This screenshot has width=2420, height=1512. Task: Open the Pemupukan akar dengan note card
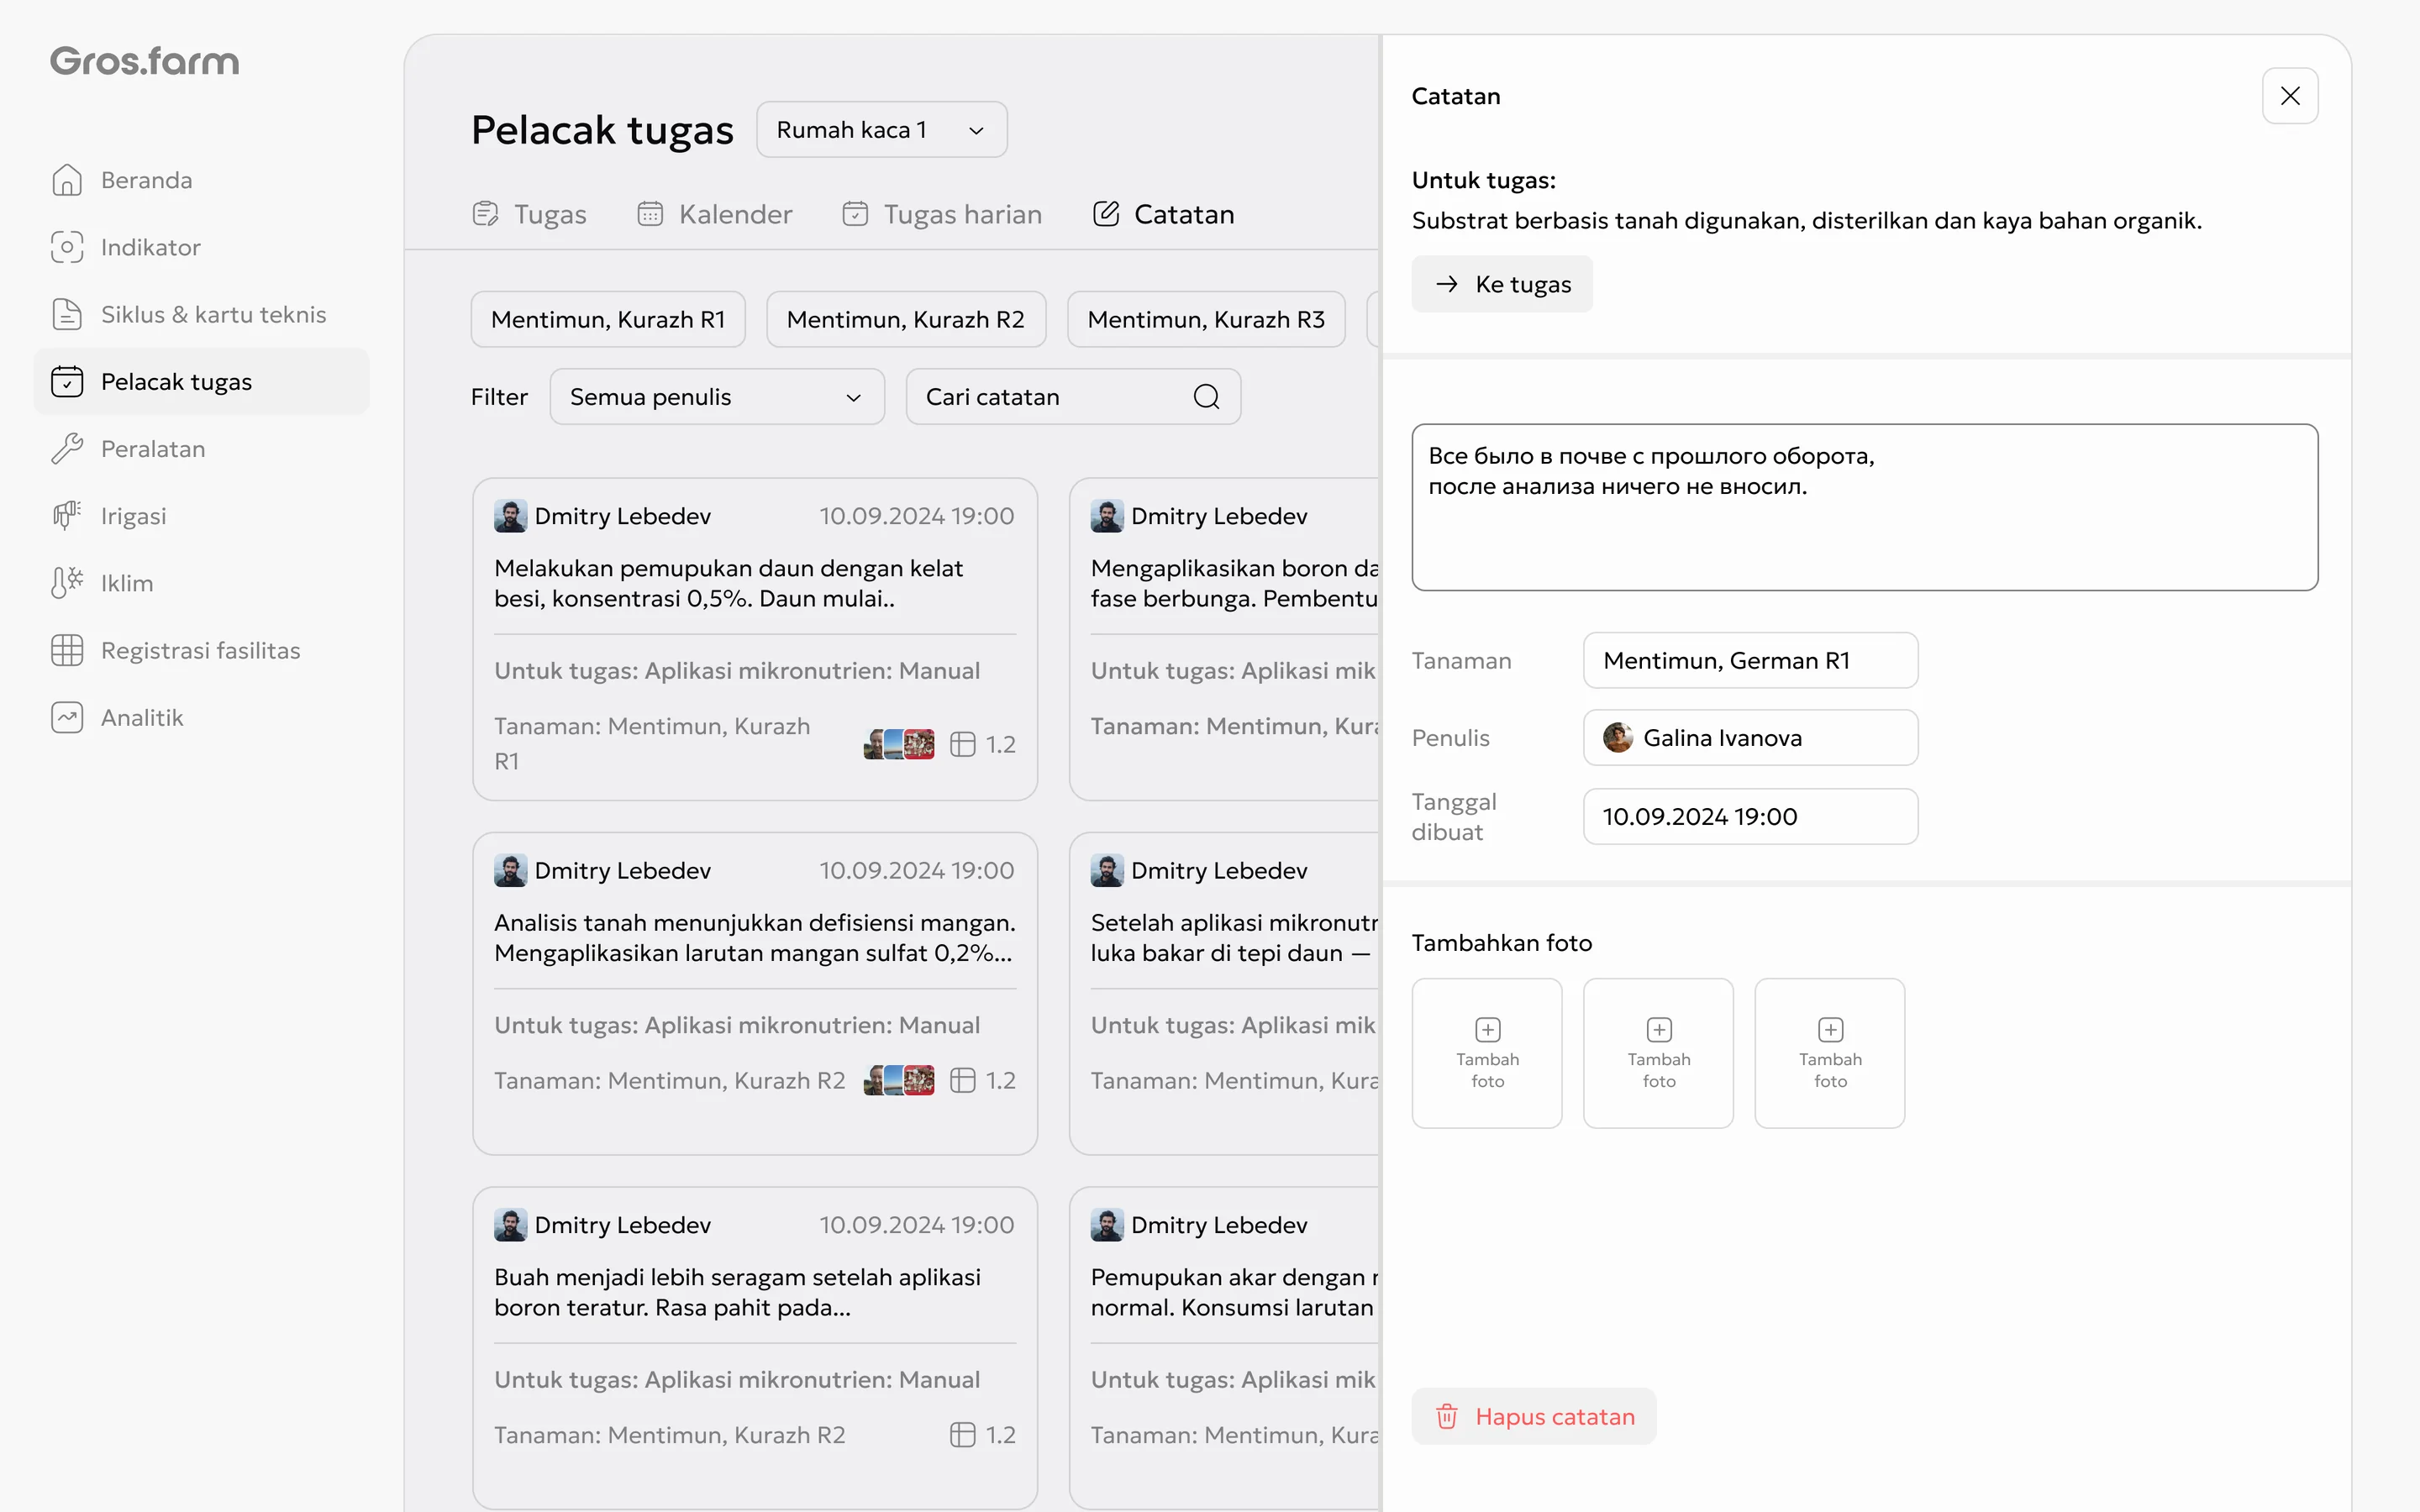[x=1225, y=1348]
